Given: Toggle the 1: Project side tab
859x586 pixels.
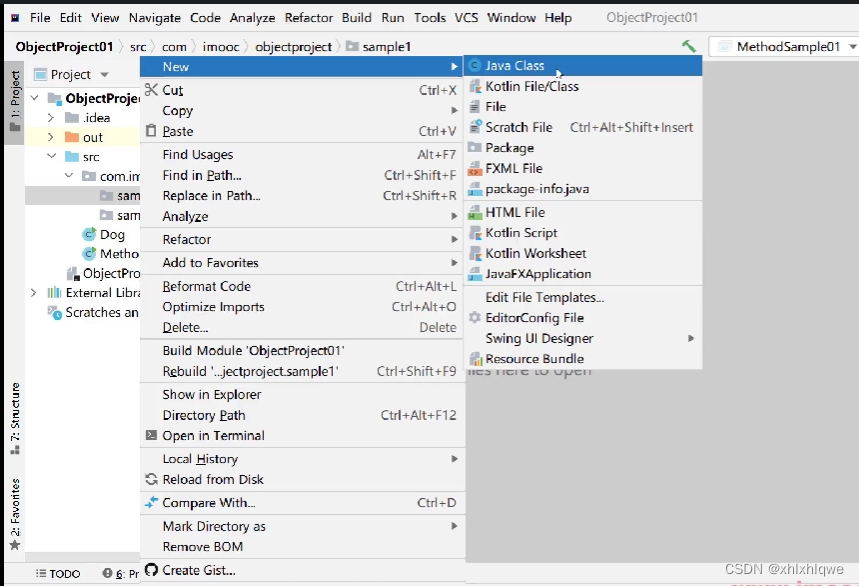Looking at the screenshot, I should click(x=15, y=101).
